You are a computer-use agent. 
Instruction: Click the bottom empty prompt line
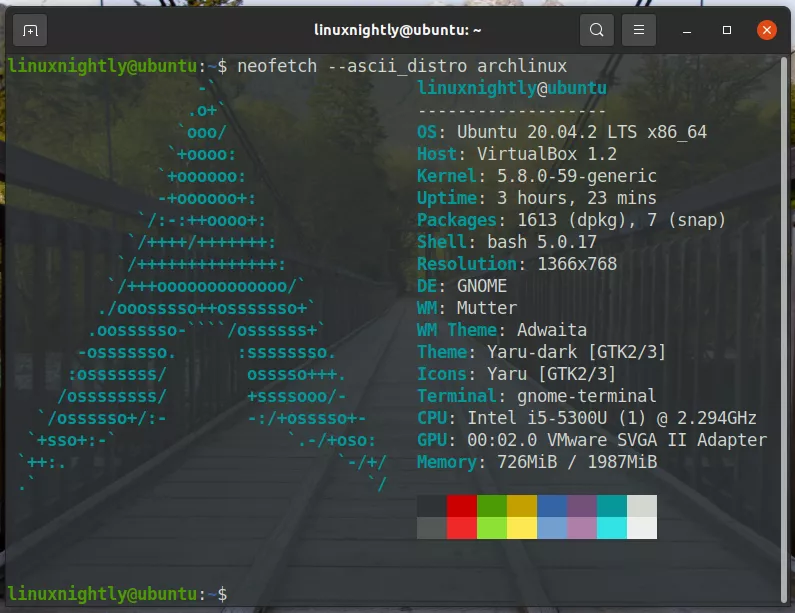click(118, 594)
